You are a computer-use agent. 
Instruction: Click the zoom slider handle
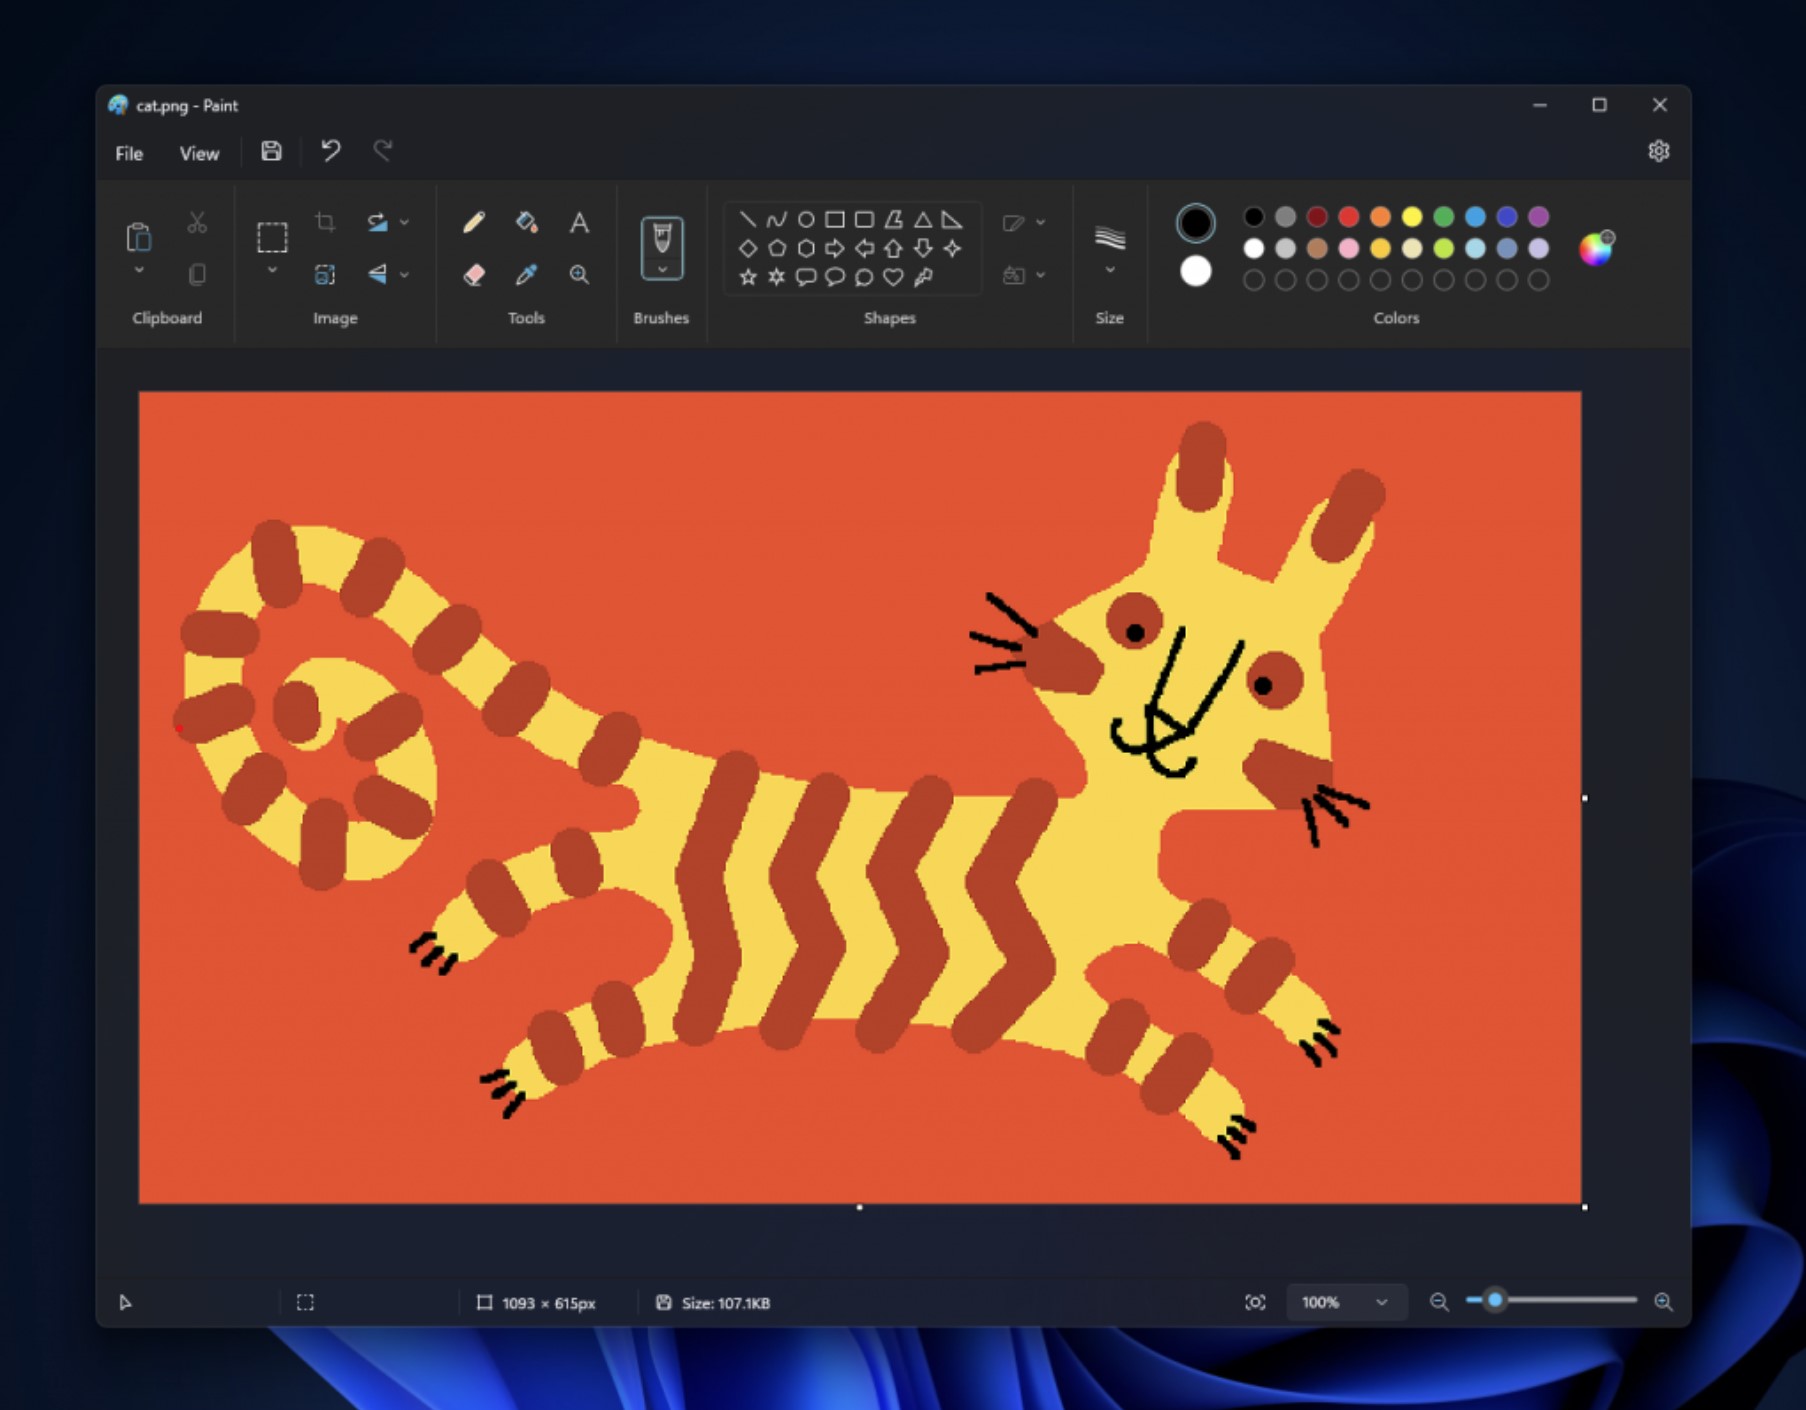tap(1495, 1300)
